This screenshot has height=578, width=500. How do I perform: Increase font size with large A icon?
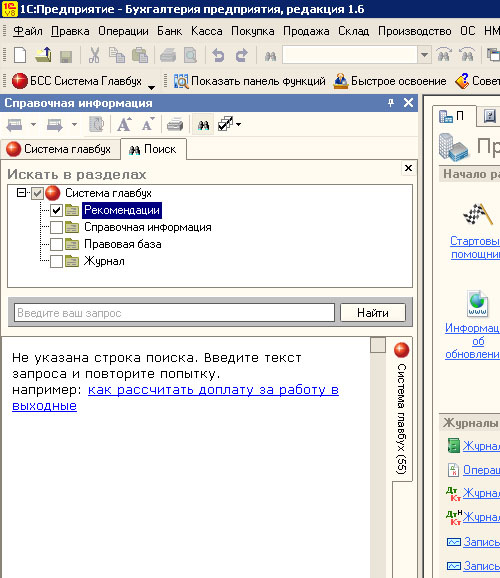(x=124, y=124)
